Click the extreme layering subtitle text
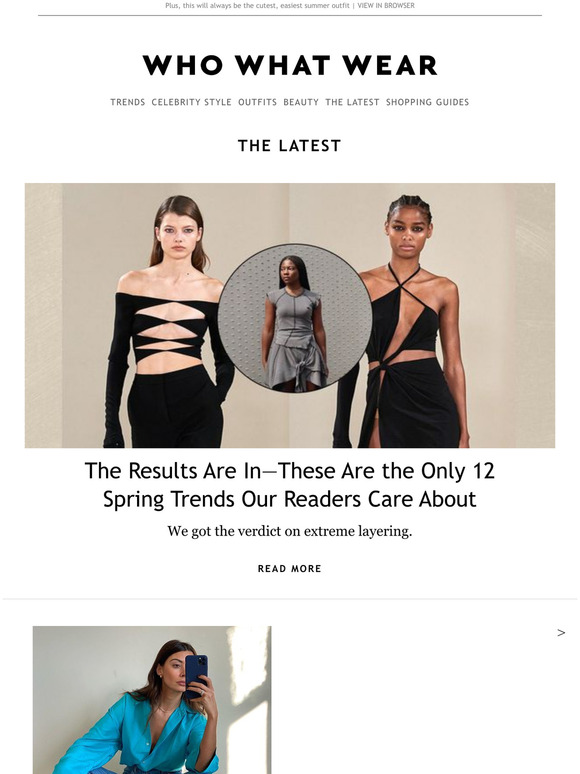This screenshot has width=580, height=774. (x=289, y=532)
